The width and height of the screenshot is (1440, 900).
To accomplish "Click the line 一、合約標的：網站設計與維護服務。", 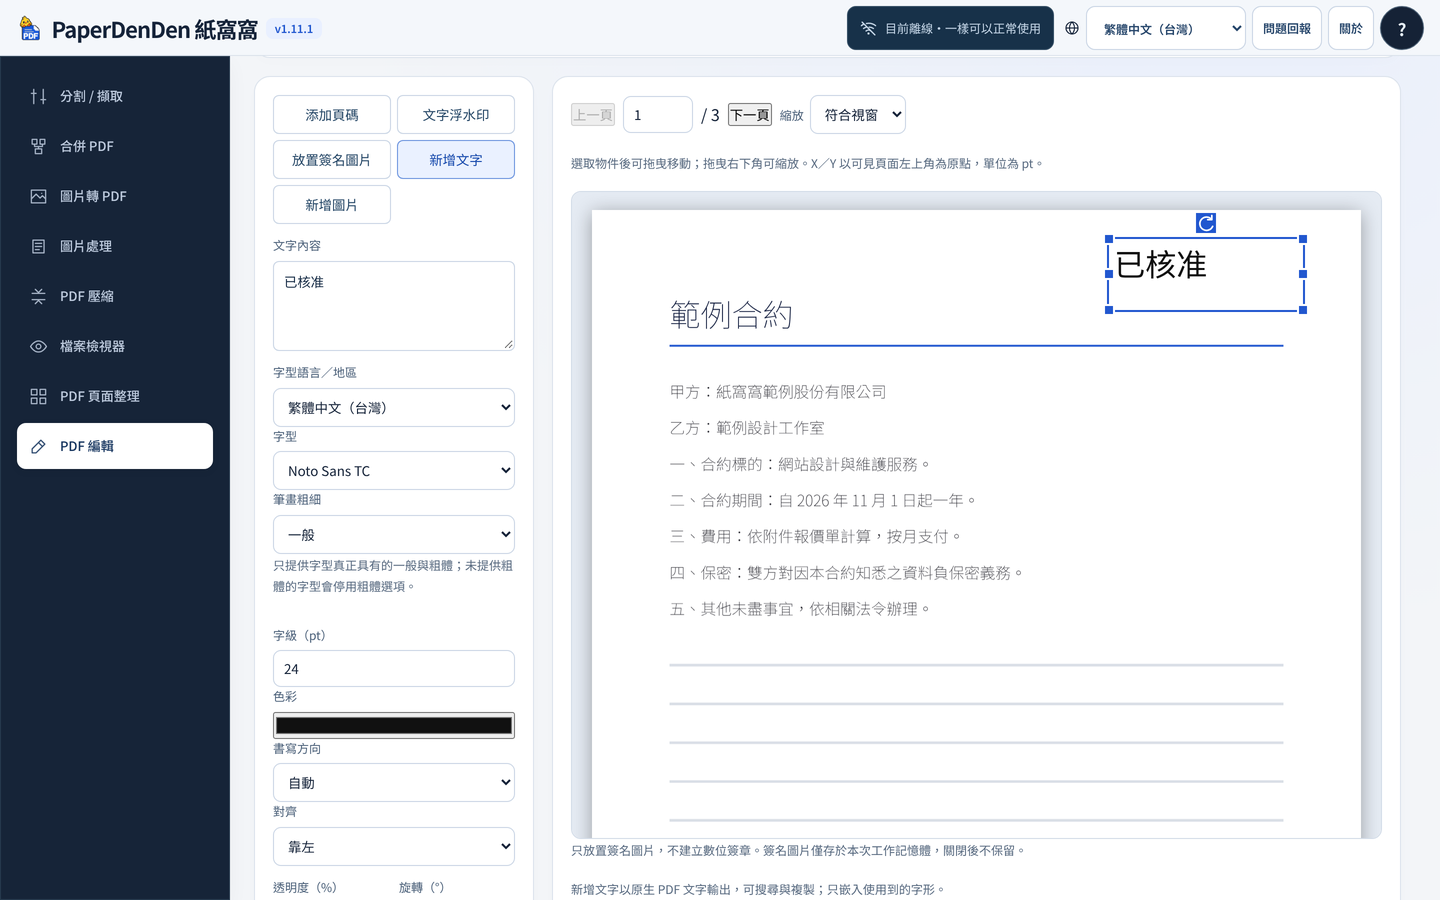I will [x=801, y=464].
